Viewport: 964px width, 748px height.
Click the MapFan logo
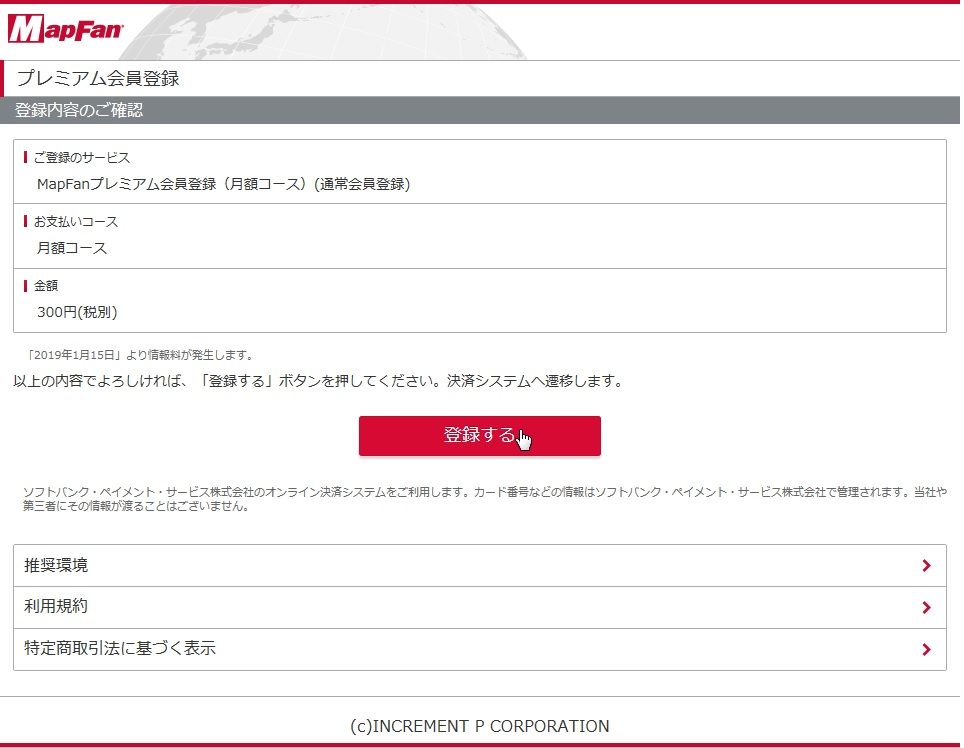66,29
